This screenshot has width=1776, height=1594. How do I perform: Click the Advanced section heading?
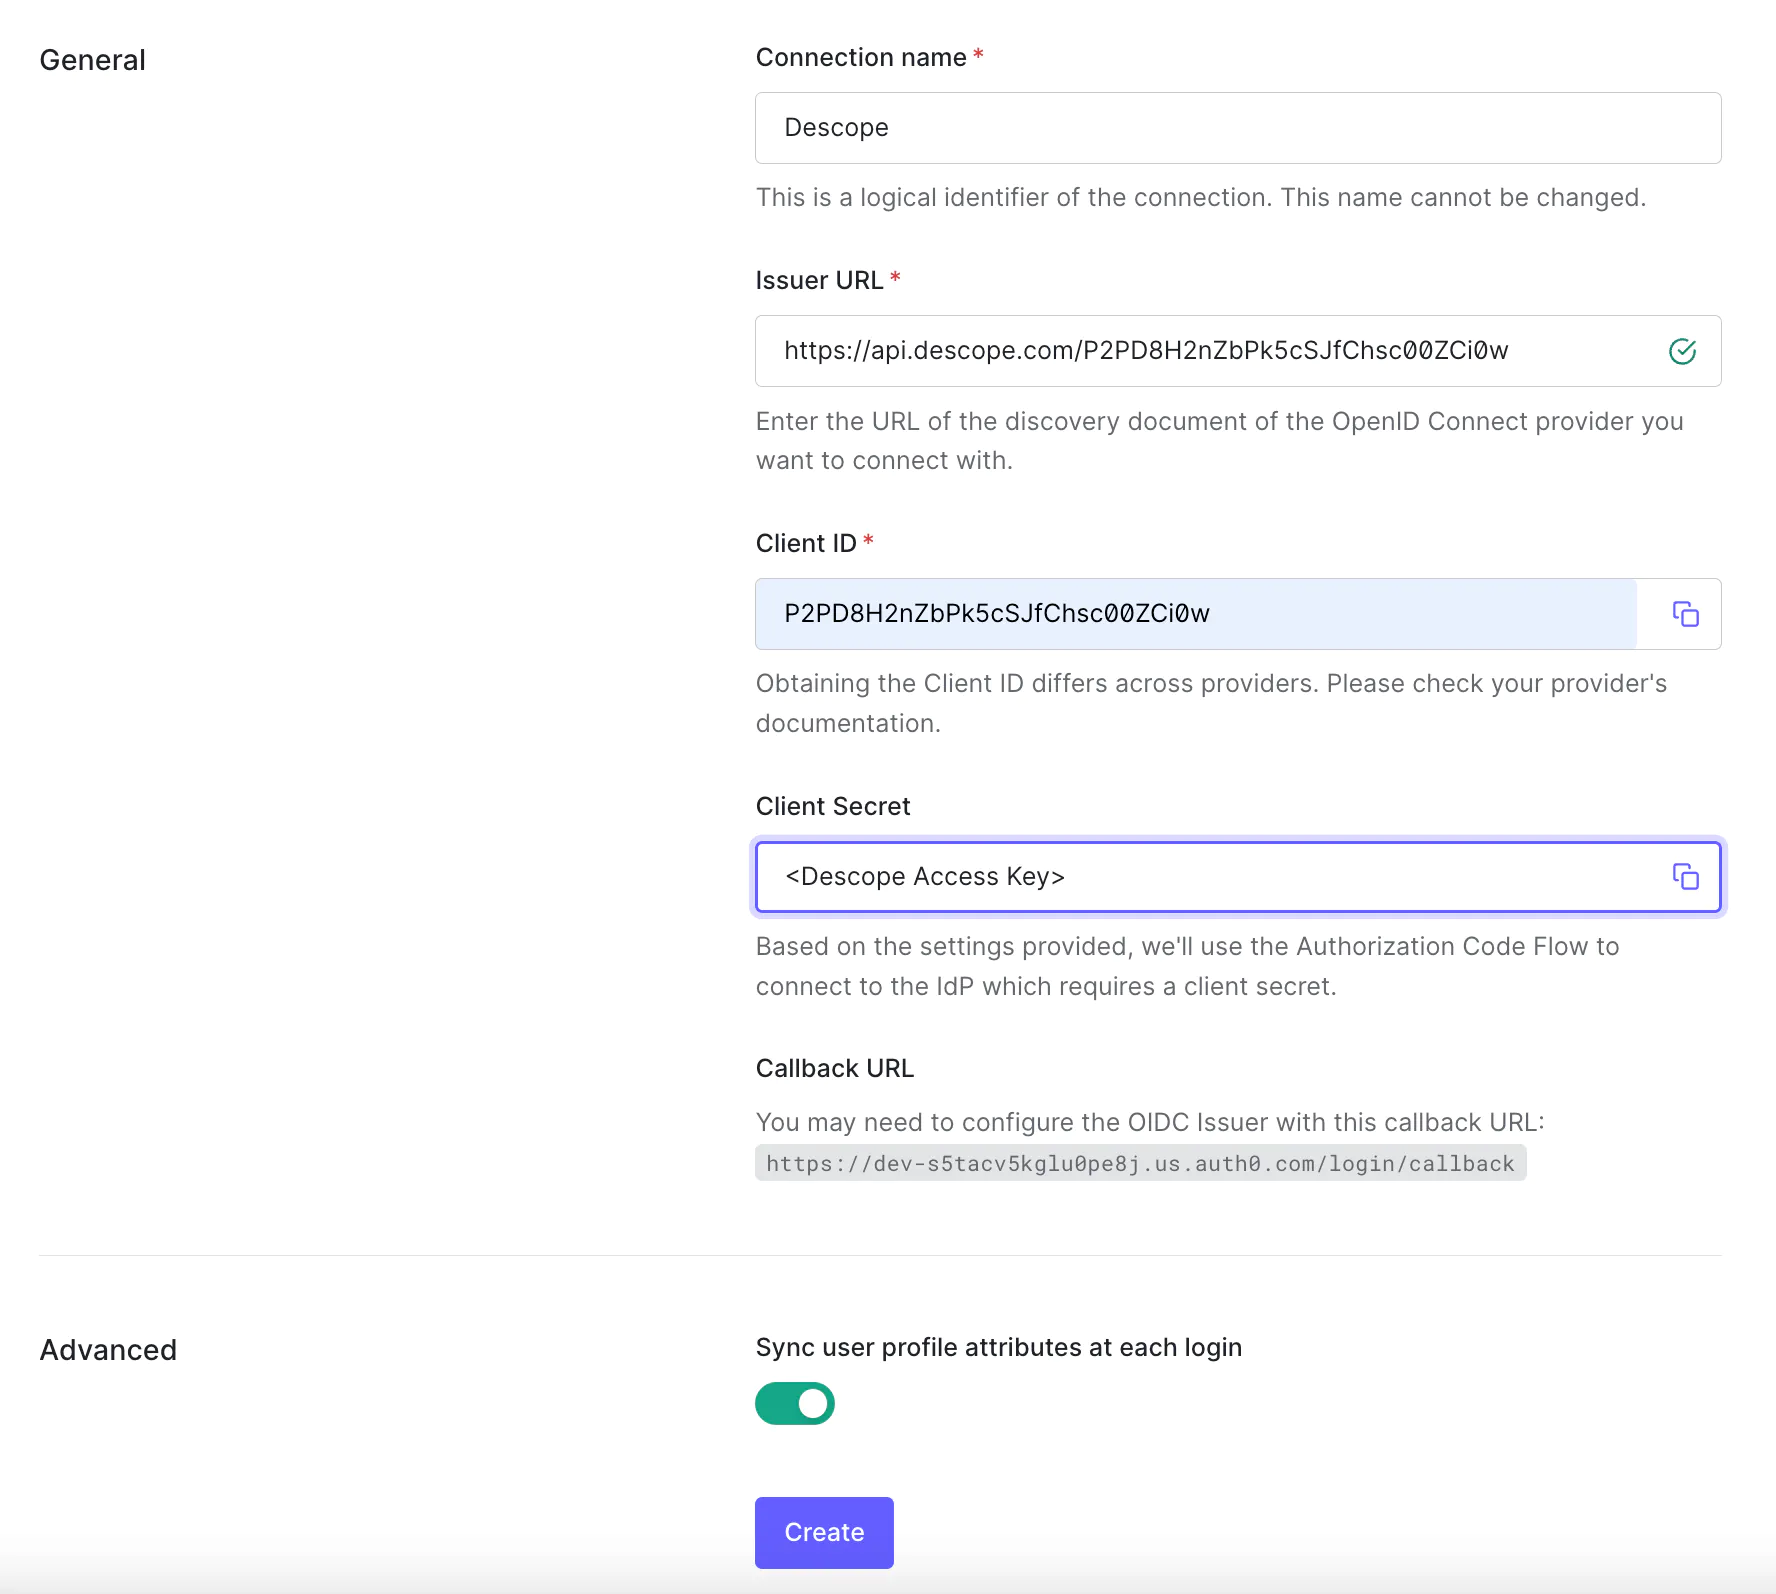point(107,1349)
